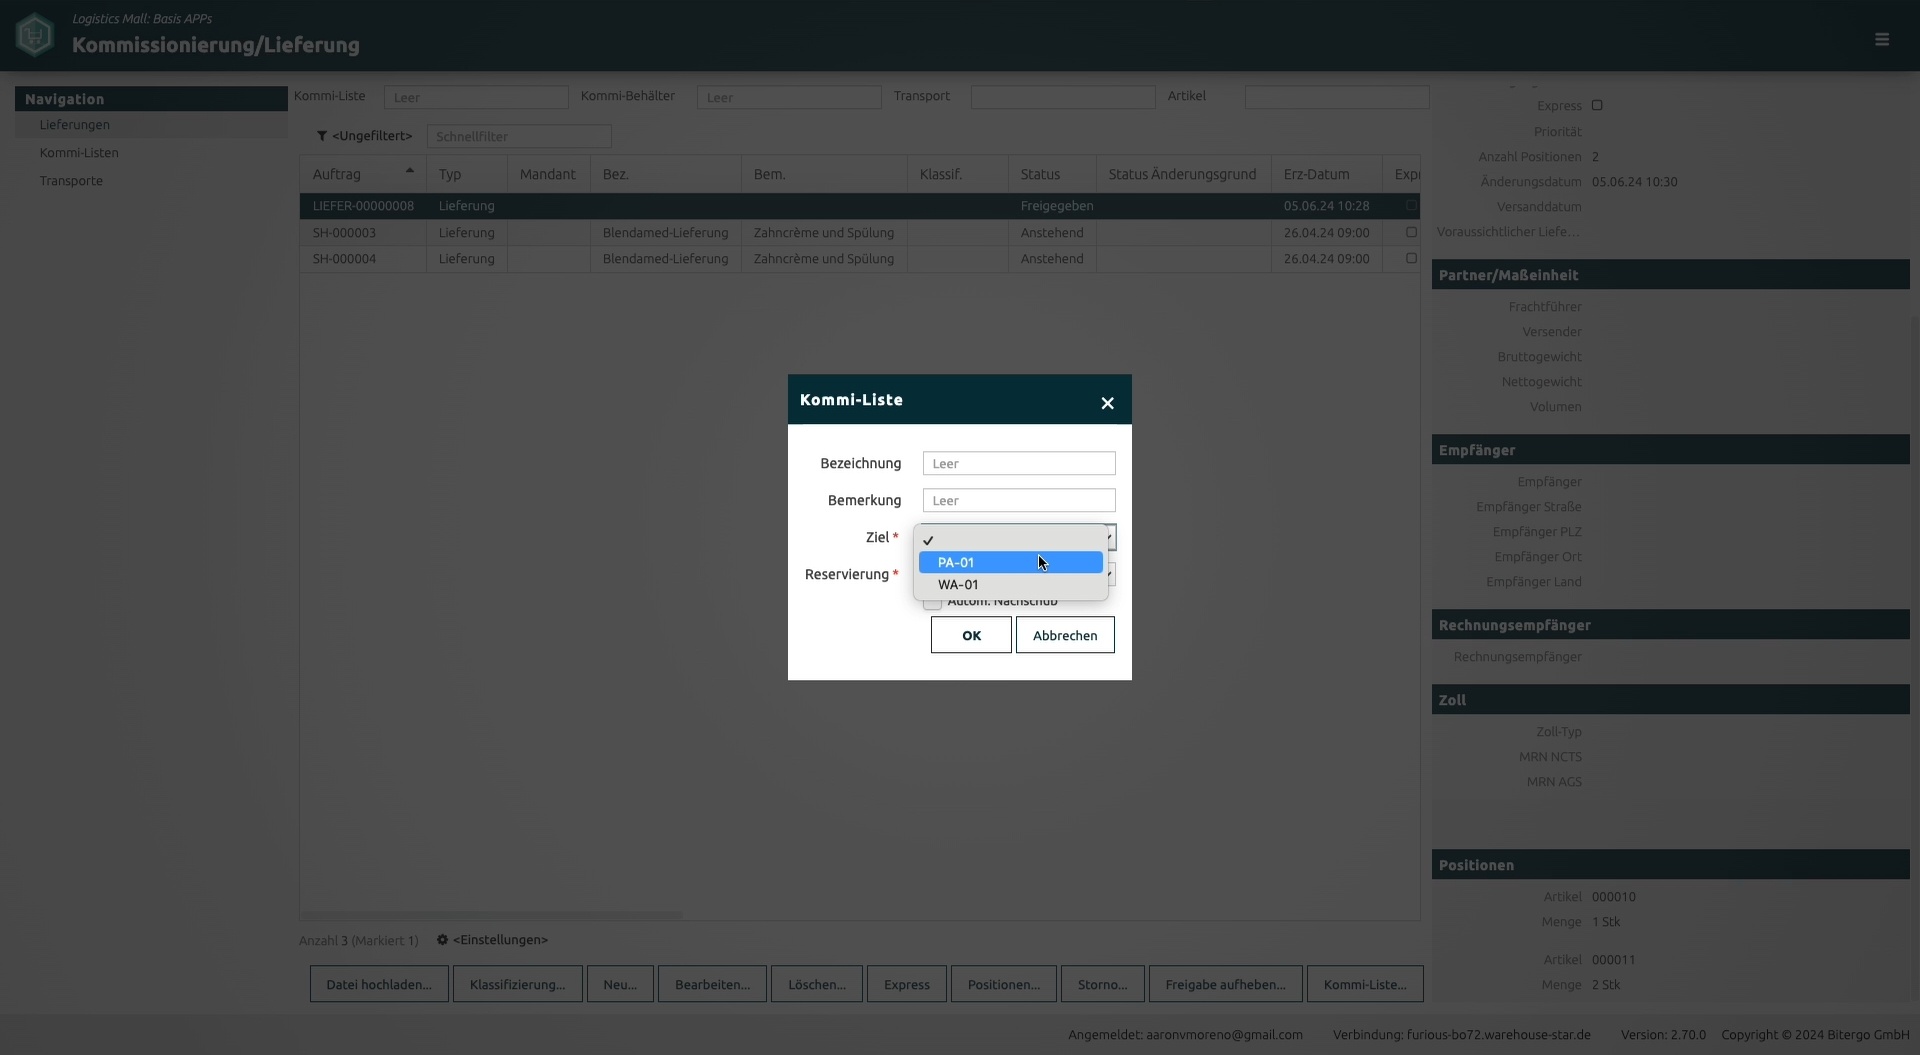Viewport: 1920px width, 1055px height.
Task: Select WA-01 in the Ziel dropdown list
Action: pyautogui.click(x=1010, y=584)
